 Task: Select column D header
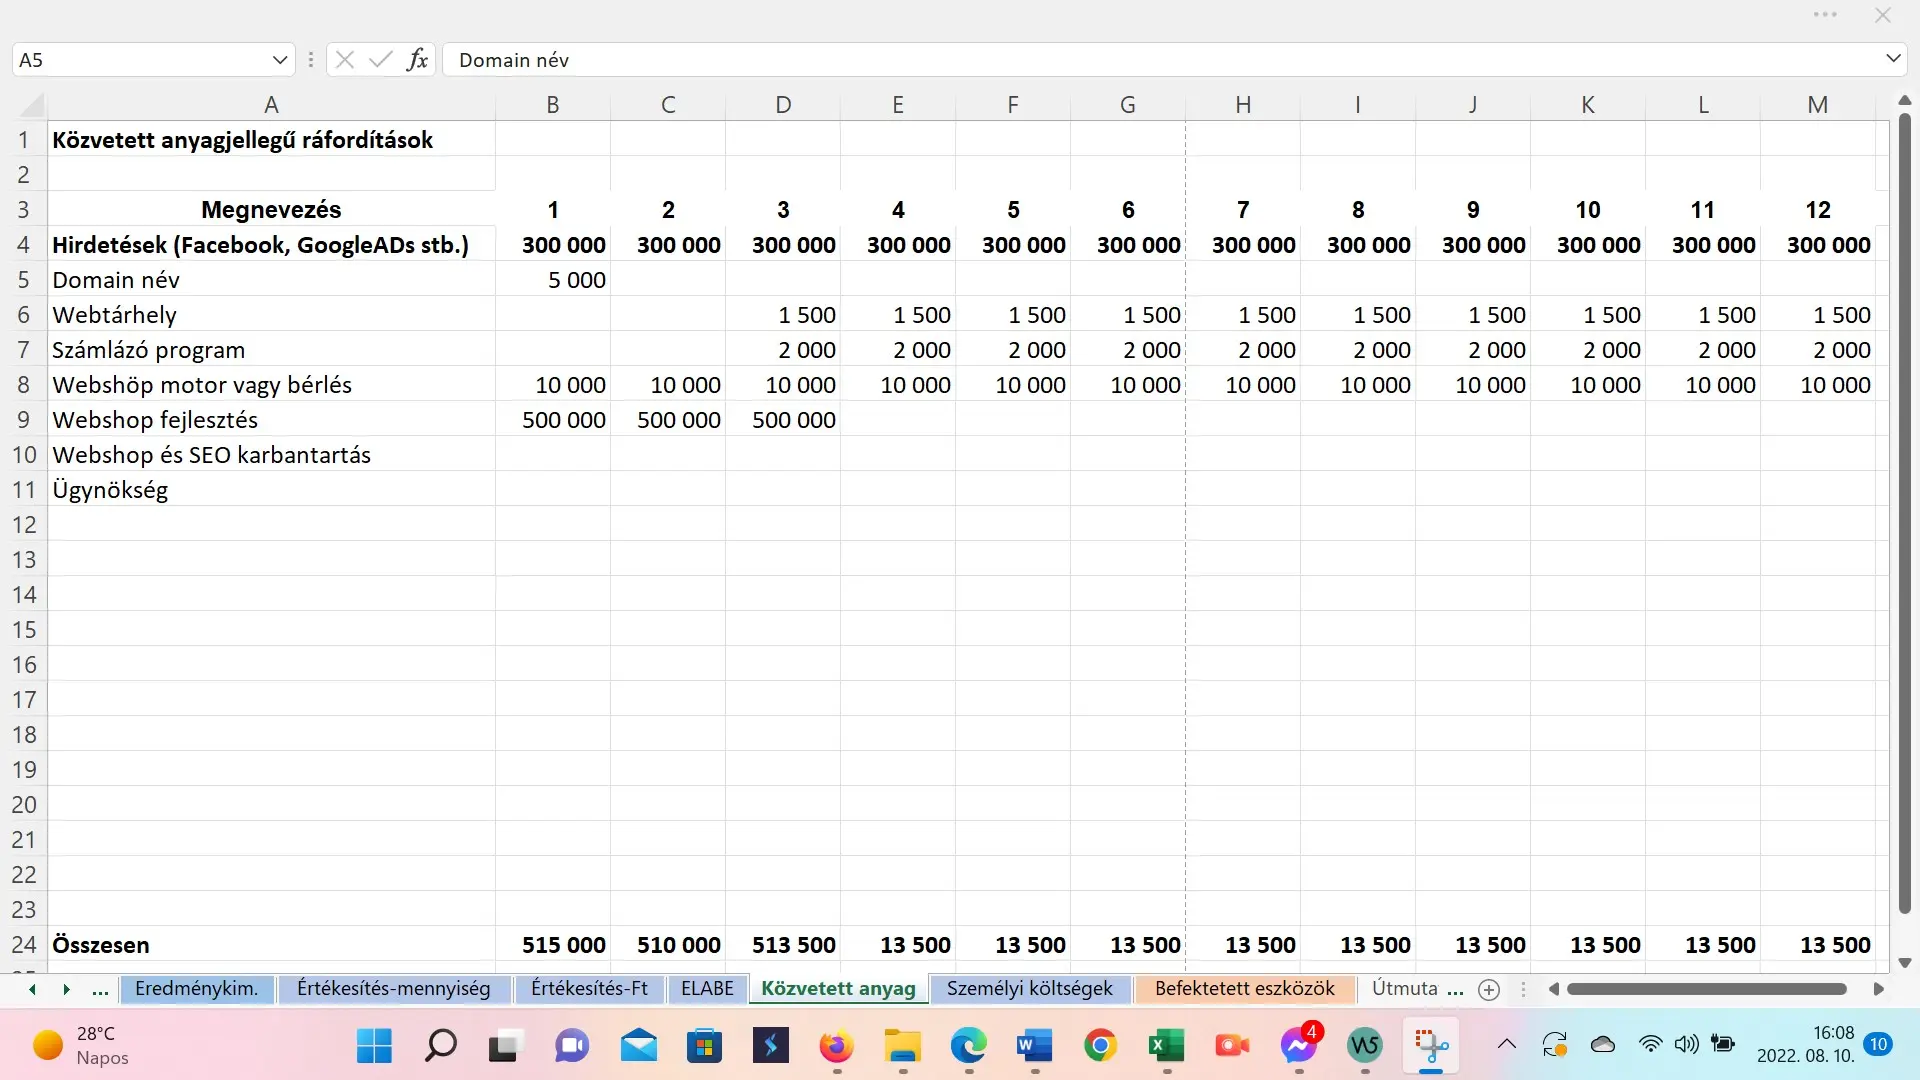click(x=783, y=105)
